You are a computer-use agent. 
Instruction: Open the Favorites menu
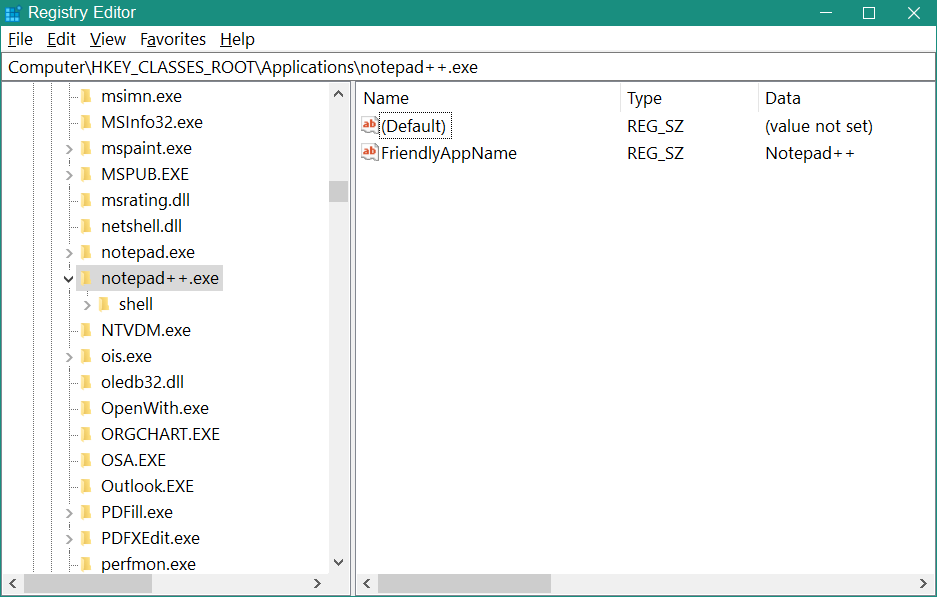pos(172,39)
